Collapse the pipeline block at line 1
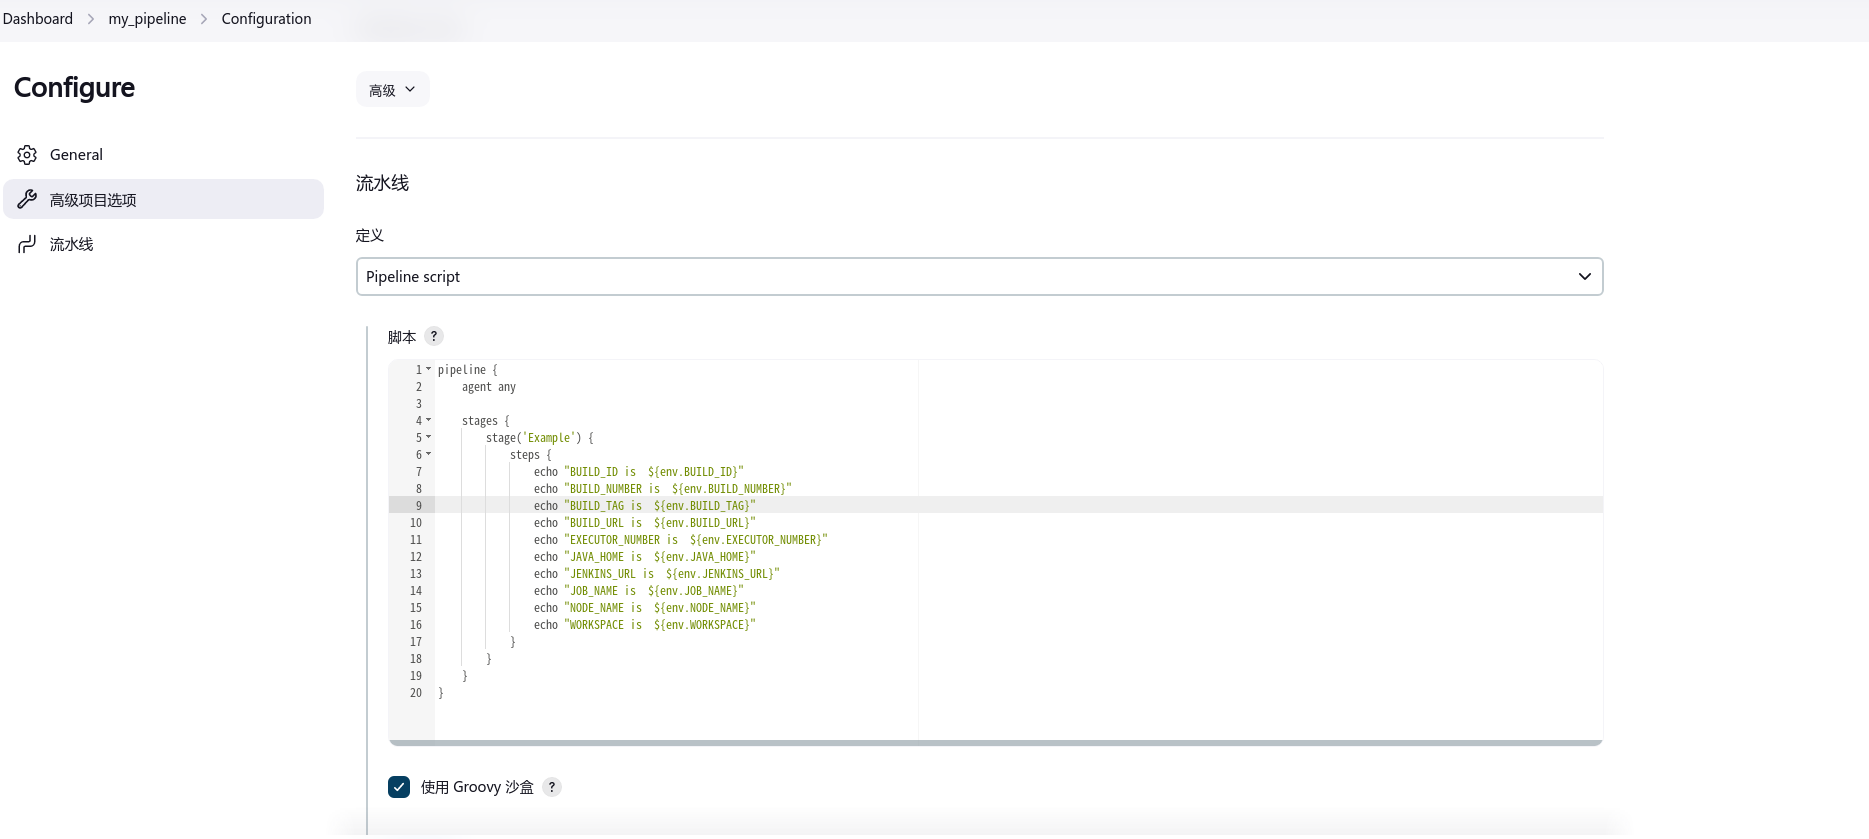The height and width of the screenshot is (839, 1869). (429, 369)
